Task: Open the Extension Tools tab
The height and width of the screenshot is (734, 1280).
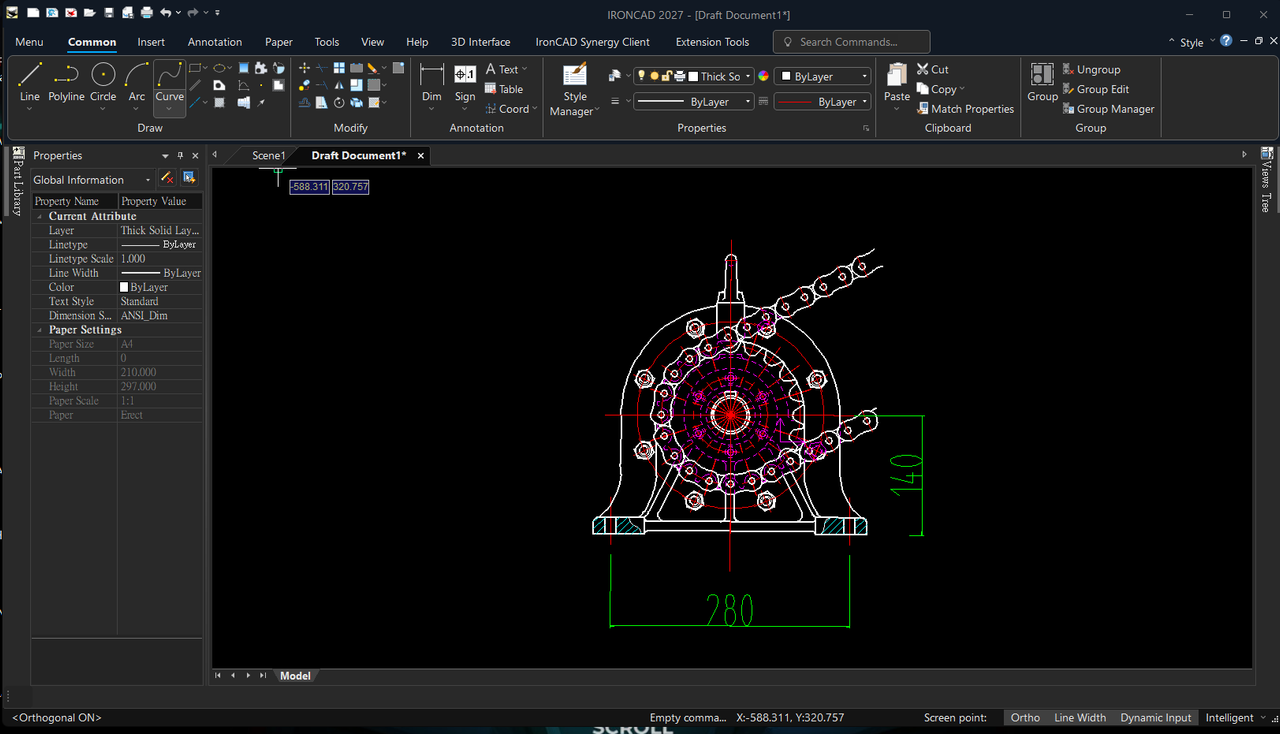Action: click(x=712, y=42)
